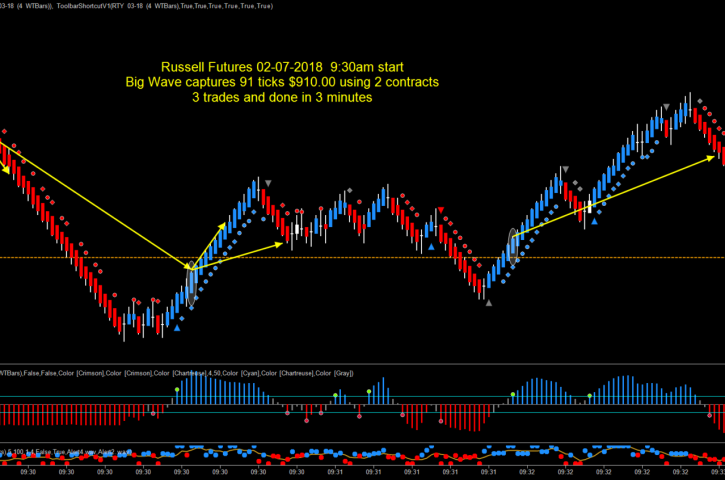
Task: Select the long yellow arrow line at right
Action: tap(610, 197)
